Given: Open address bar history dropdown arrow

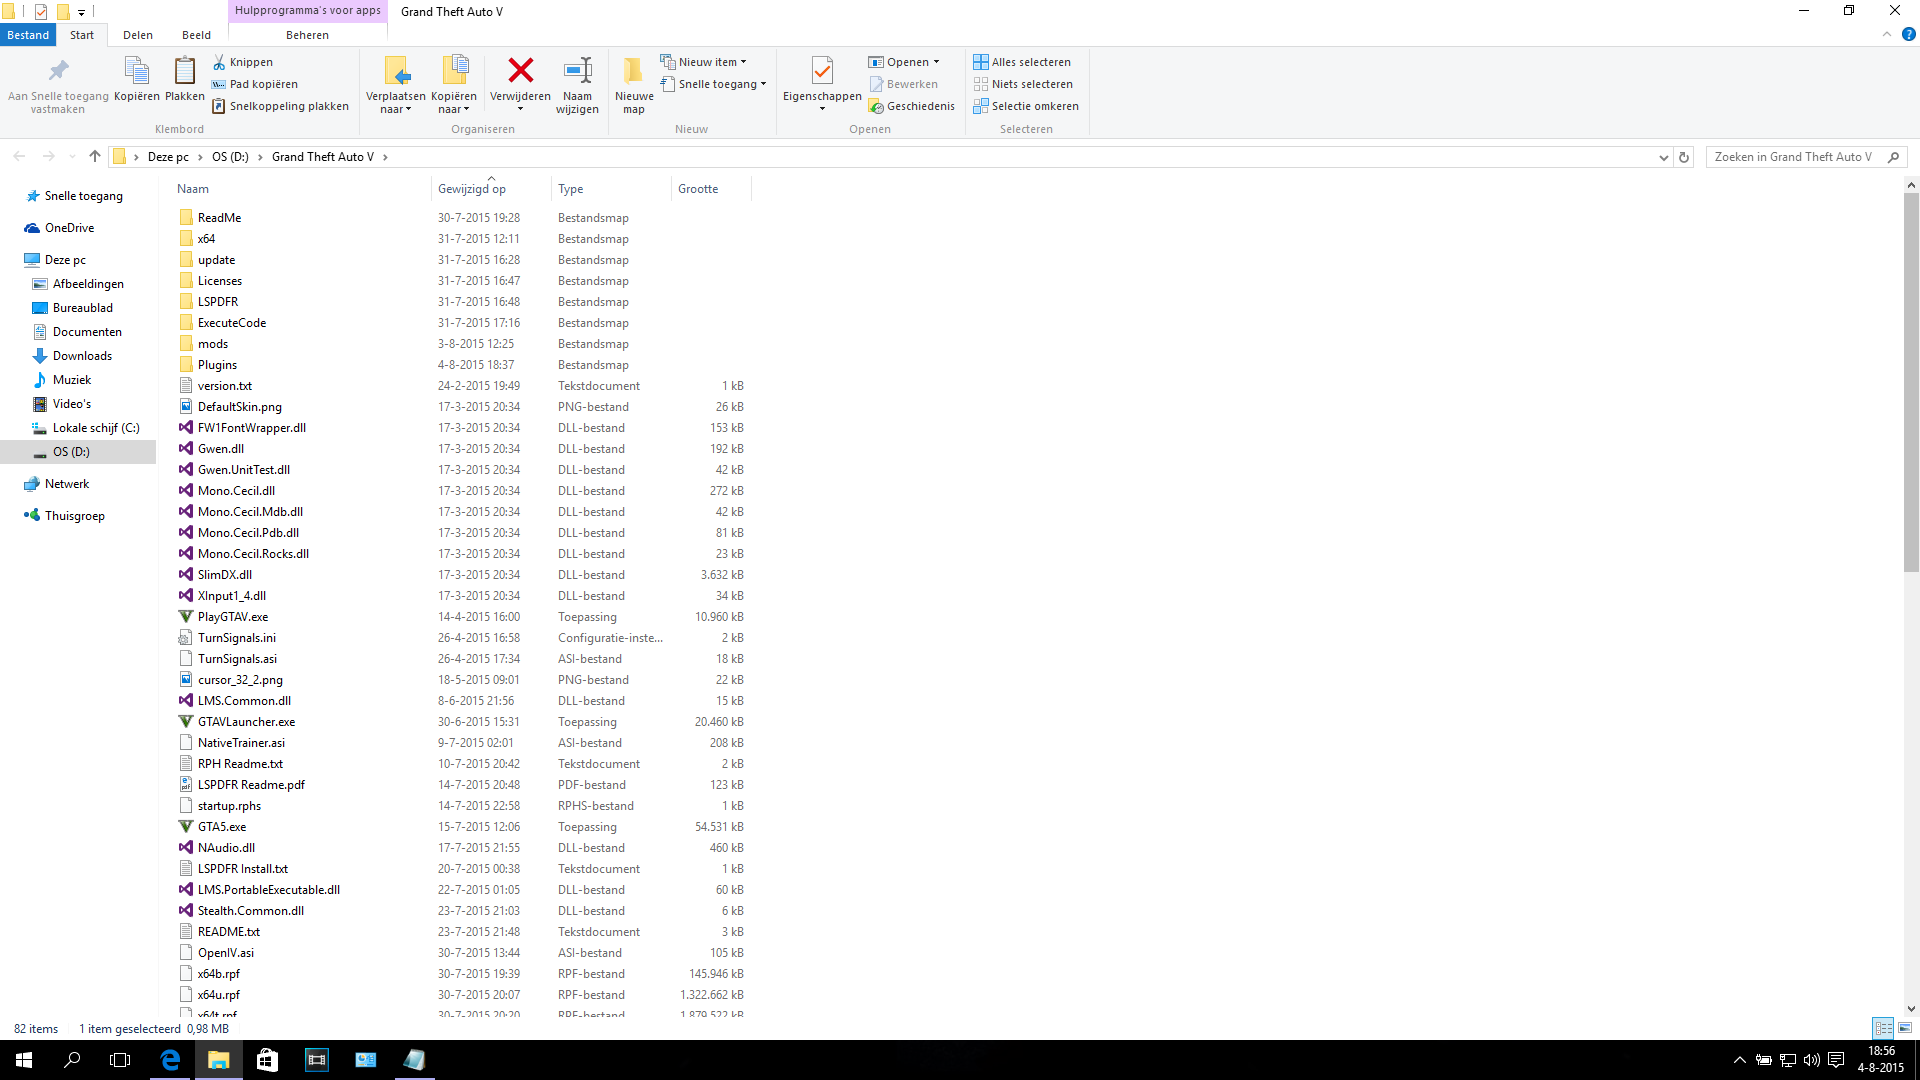Looking at the screenshot, I should (x=1663, y=157).
